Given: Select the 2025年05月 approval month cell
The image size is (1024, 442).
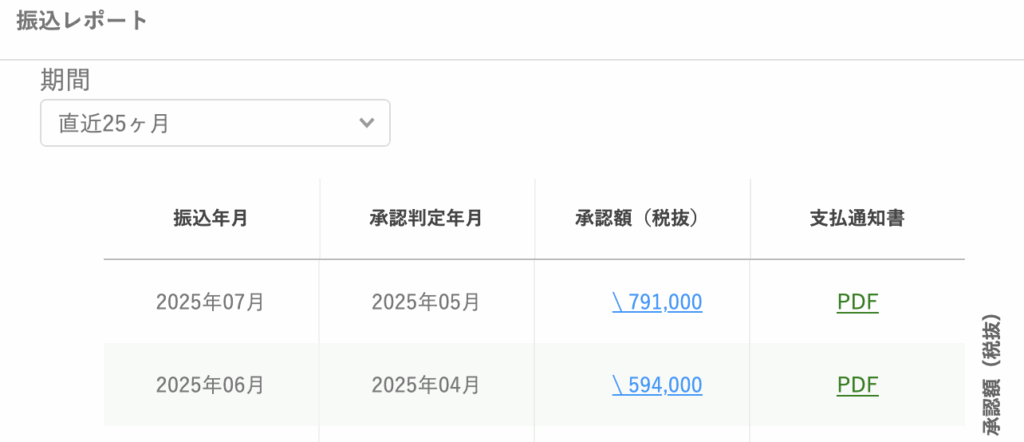Looking at the screenshot, I should [426, 302].
